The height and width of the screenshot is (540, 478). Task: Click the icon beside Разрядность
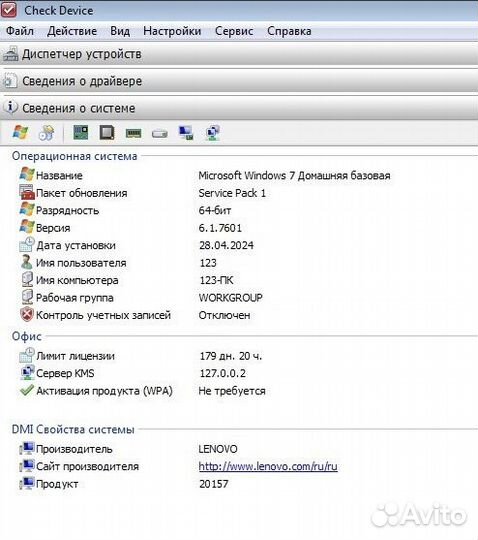click(x=27, y=209)
